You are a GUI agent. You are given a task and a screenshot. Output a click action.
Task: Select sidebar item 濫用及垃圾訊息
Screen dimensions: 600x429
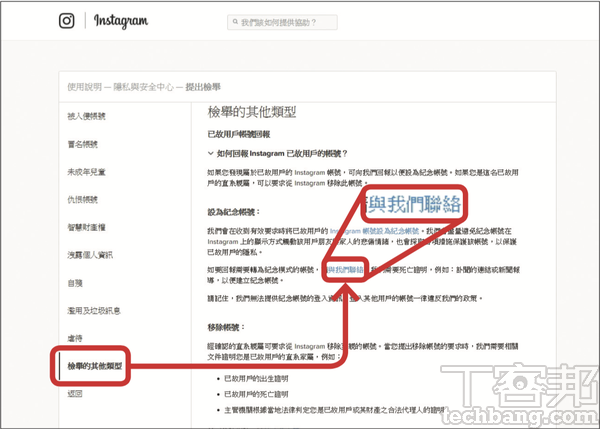click(94, 310)
